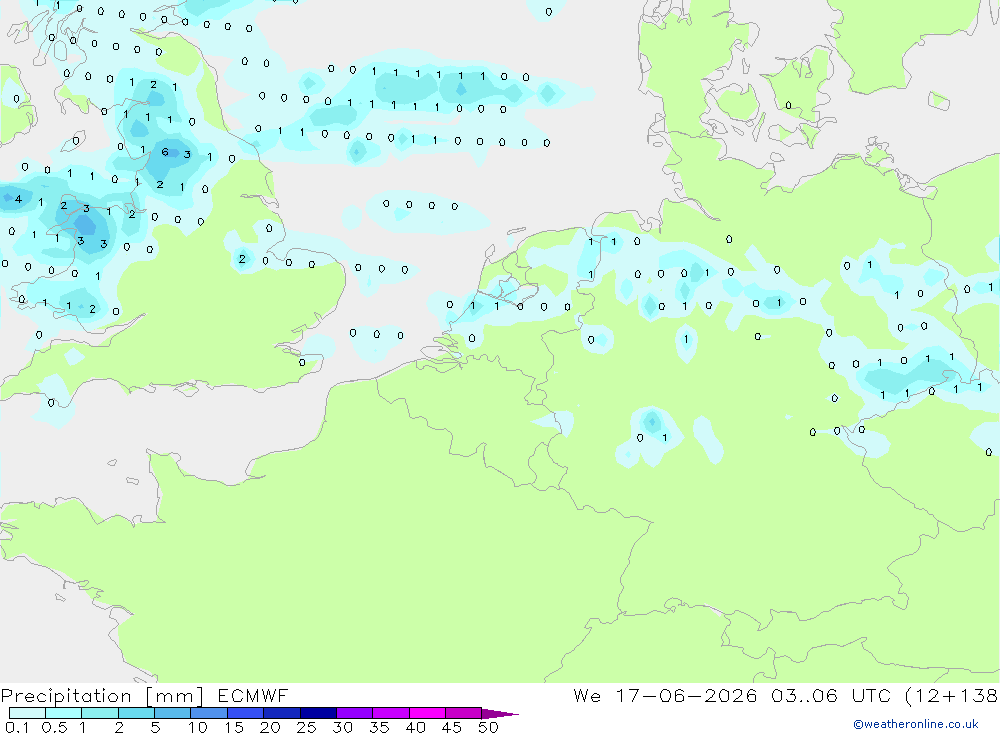Select the legend swatch between 2 and 5

coord(136,713)
